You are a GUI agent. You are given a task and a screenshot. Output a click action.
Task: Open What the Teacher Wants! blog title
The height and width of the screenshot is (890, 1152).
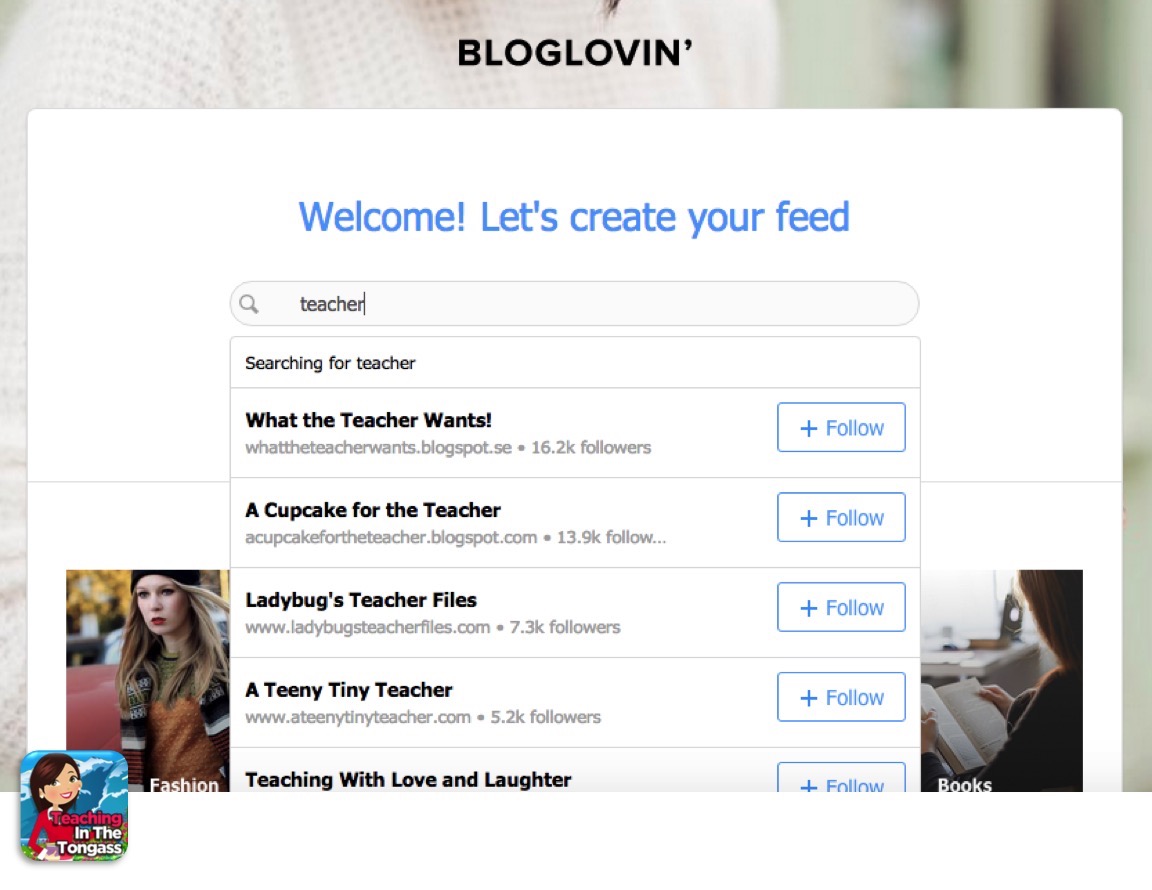point(368,420)
